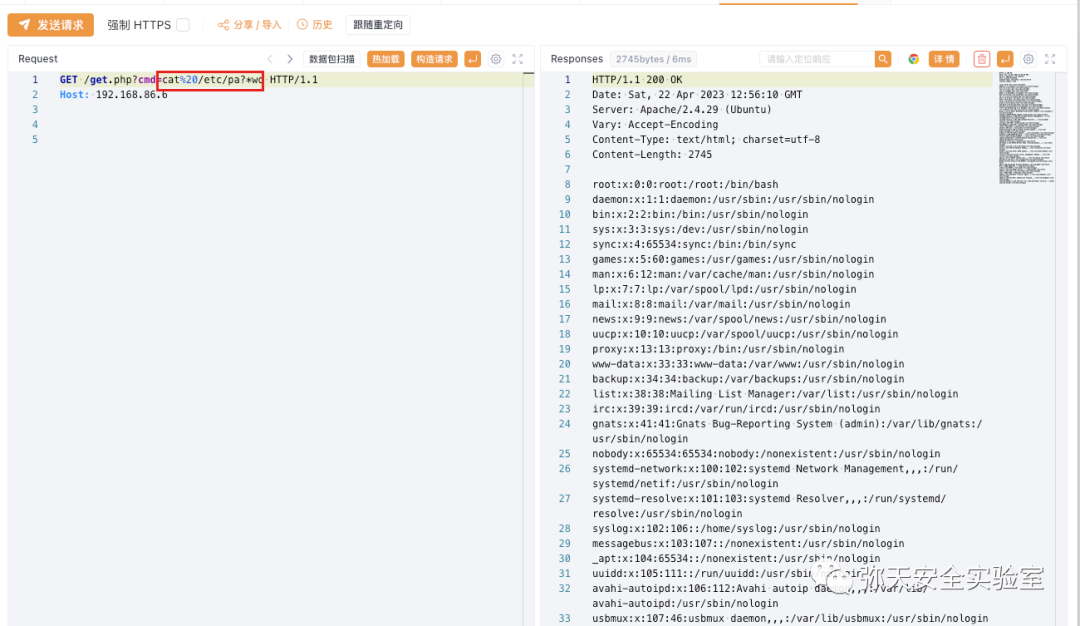Click the Vary: Accept-Encoding line
This screenshot has height=626, width=1080.
click(654, 125)
